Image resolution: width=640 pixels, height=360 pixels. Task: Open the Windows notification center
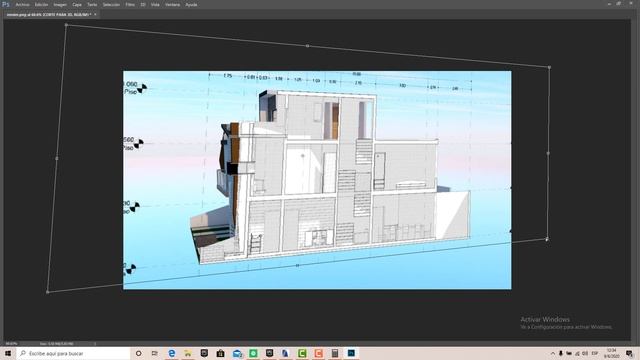[x=629, y=353]
